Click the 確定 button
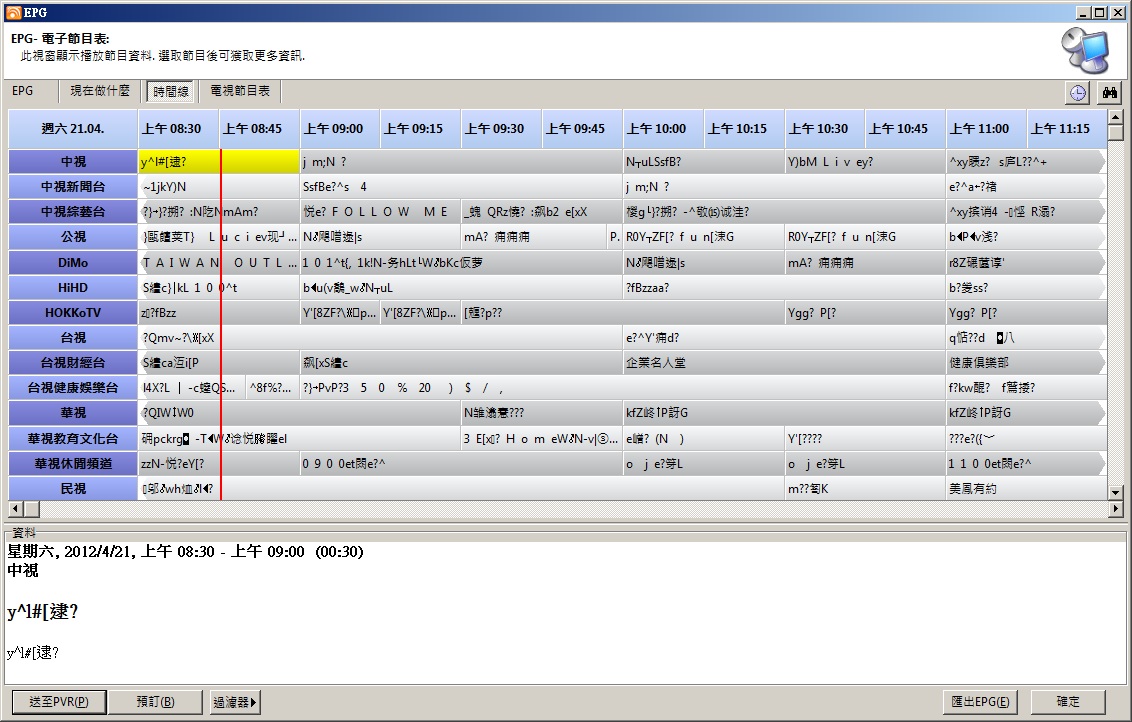 (1068, 702)
